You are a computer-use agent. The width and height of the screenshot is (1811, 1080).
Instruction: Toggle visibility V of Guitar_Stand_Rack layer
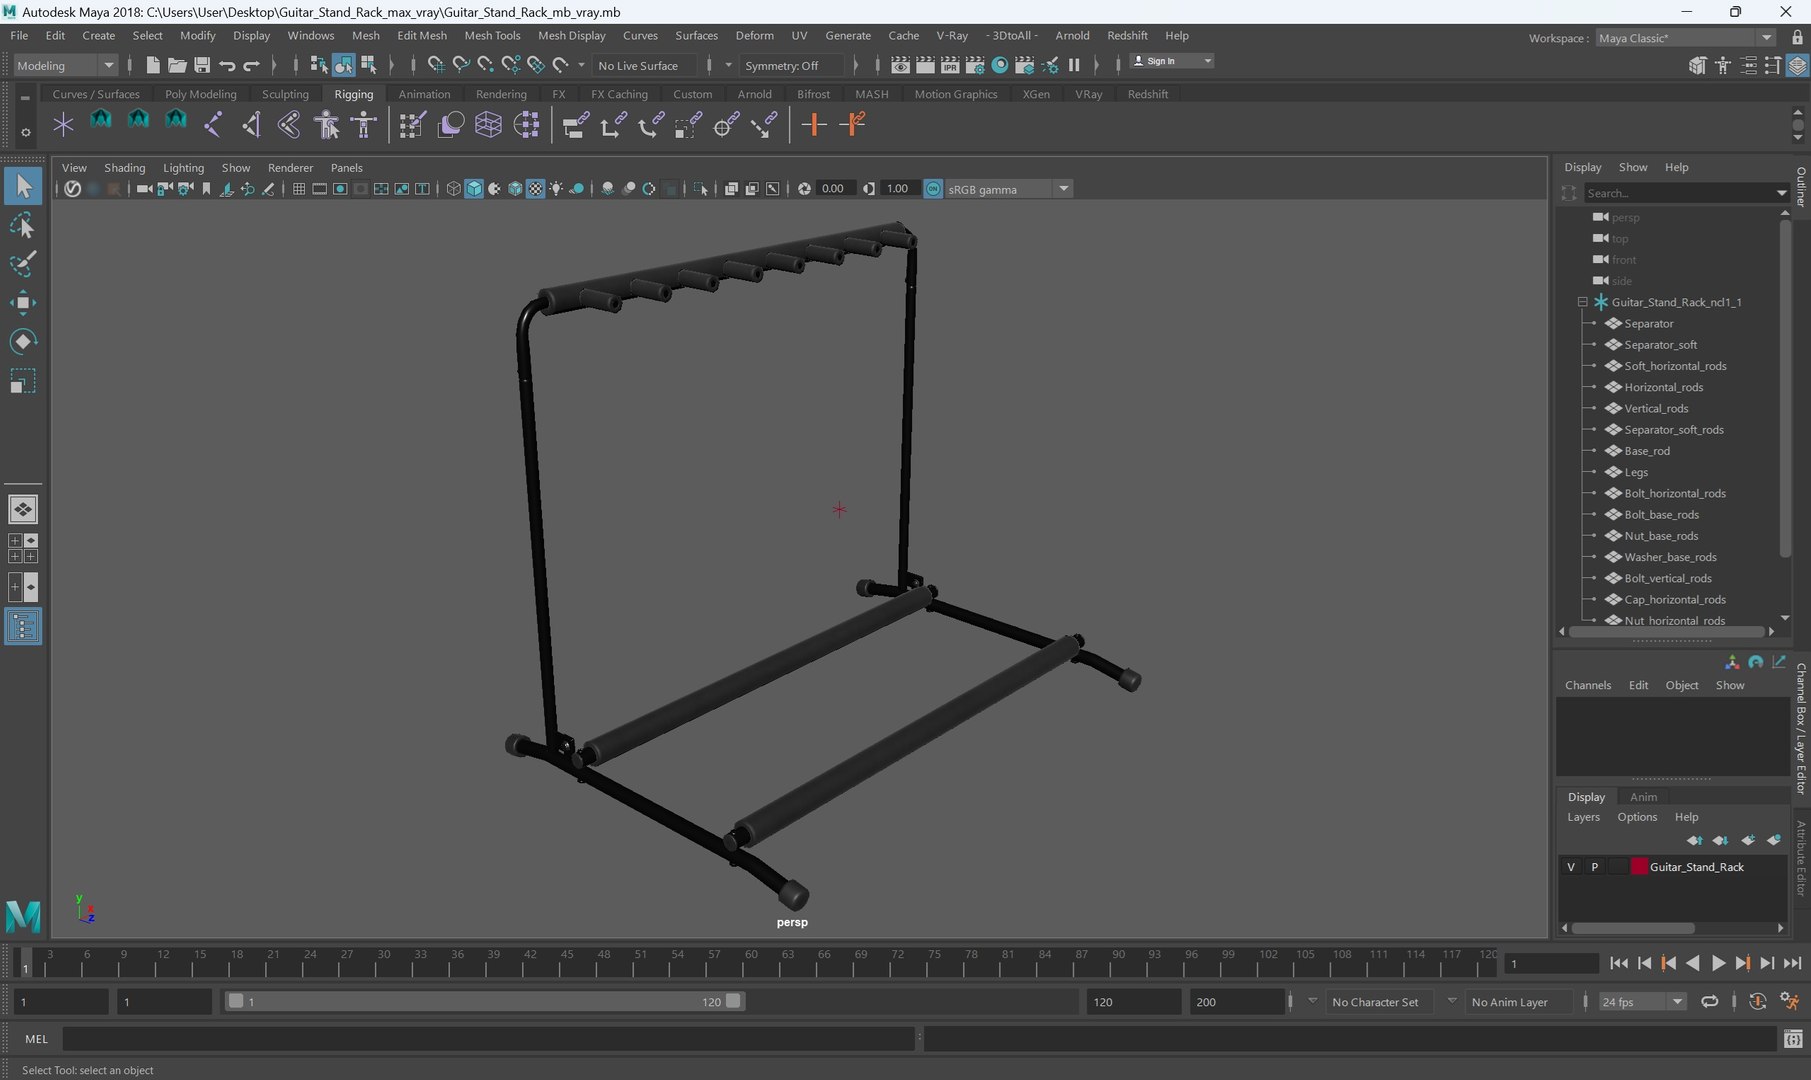(1571, 867)
